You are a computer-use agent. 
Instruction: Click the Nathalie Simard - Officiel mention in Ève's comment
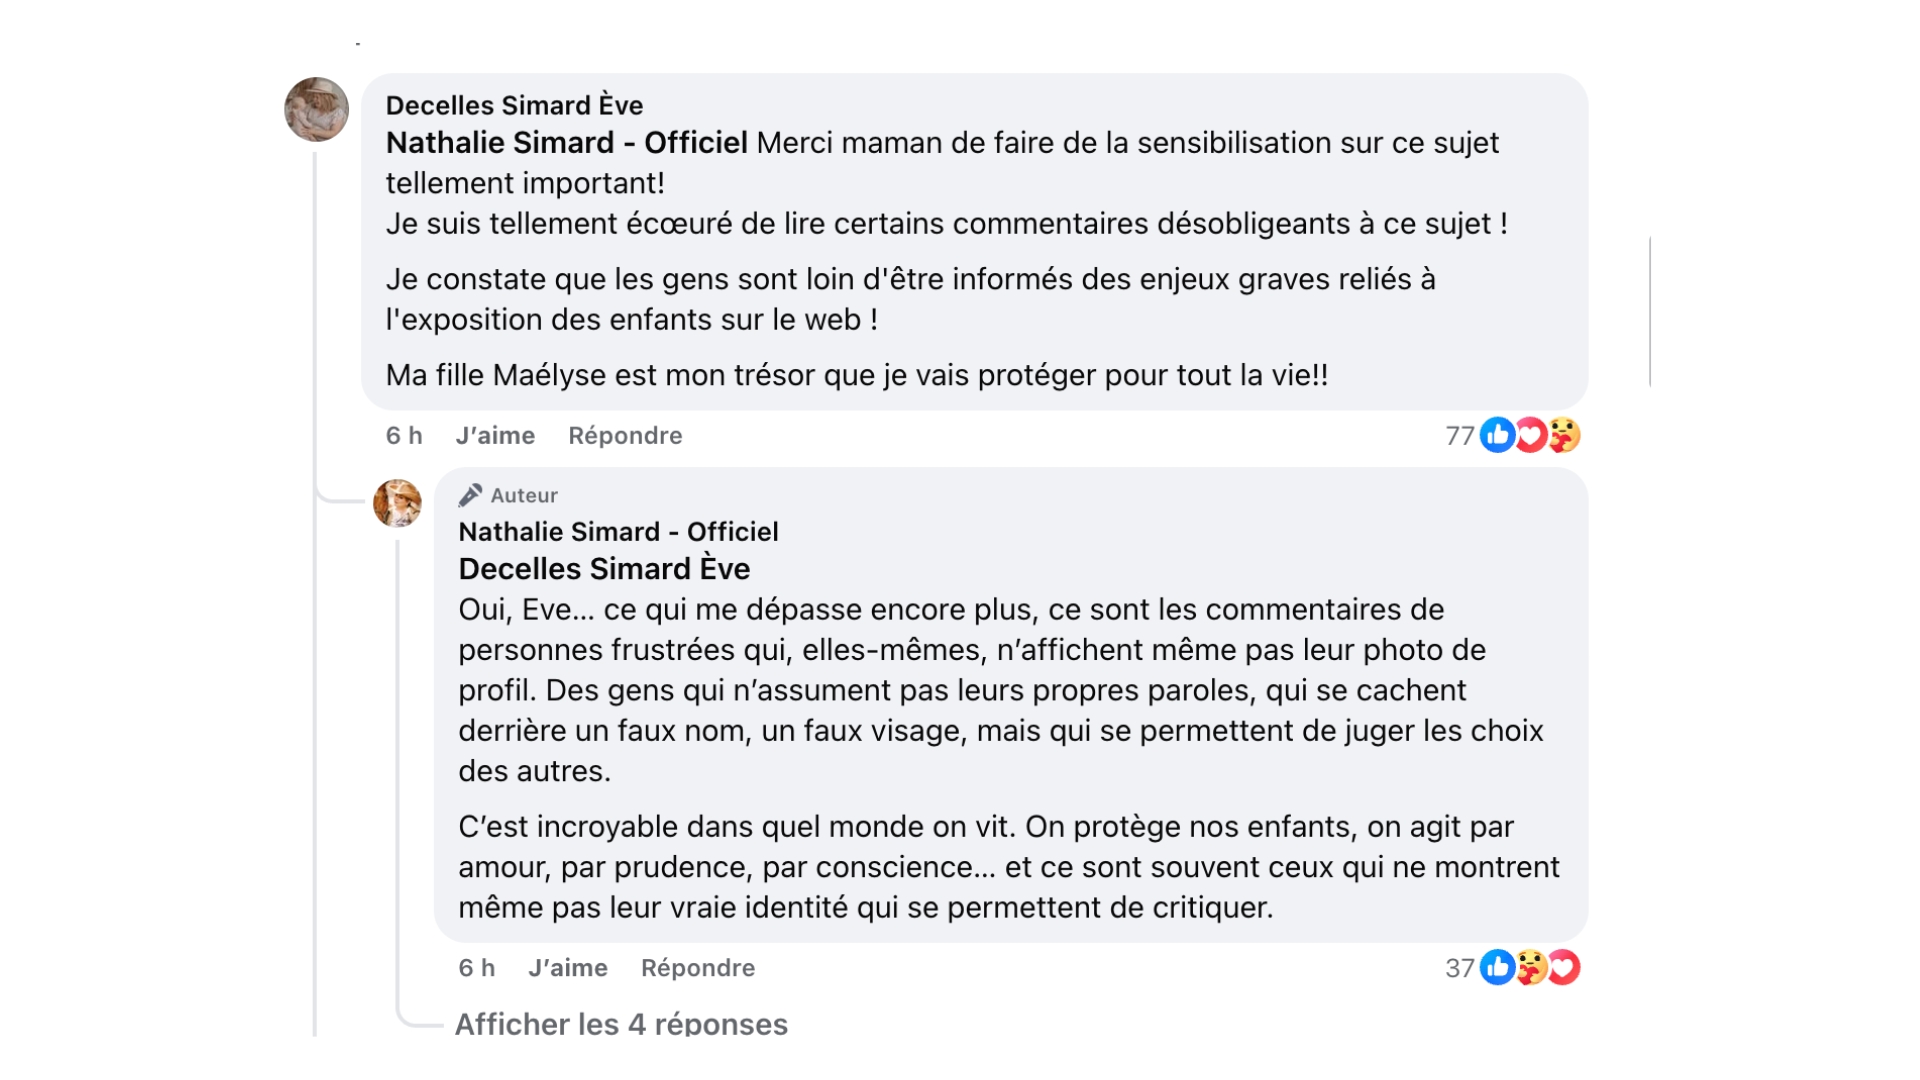(566, 143)
